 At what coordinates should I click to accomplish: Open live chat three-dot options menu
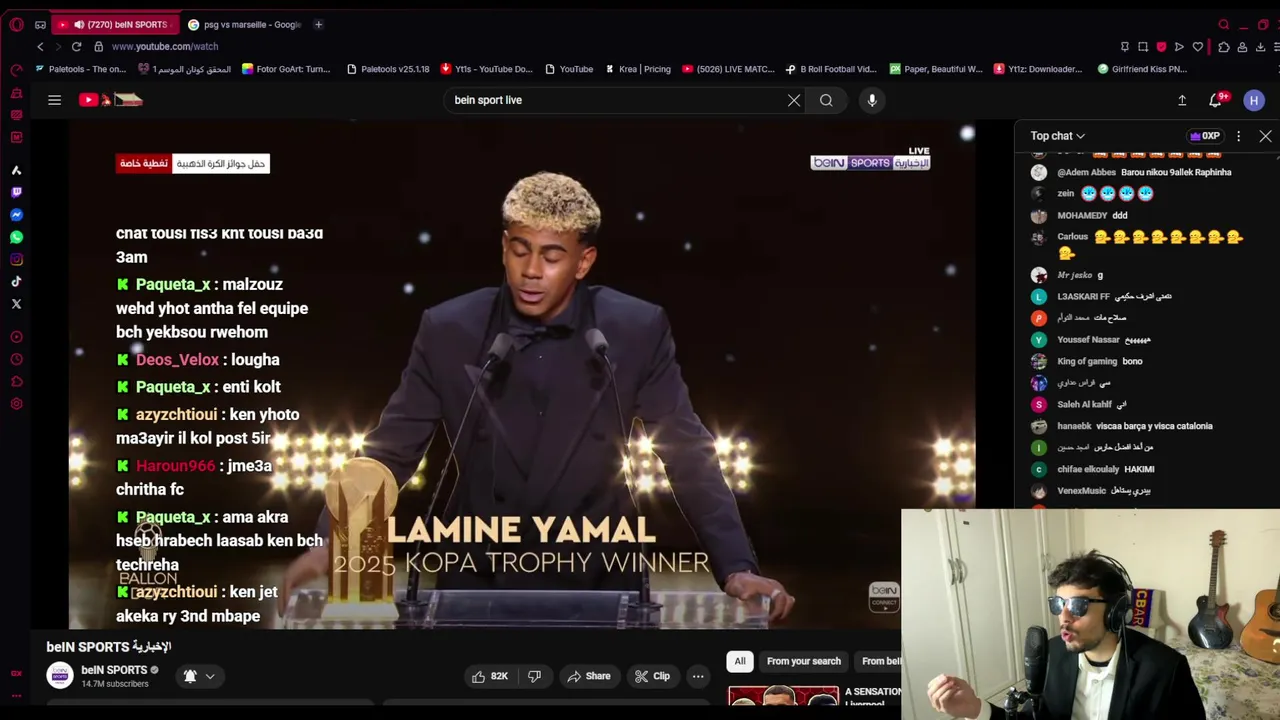point(1238,136)
